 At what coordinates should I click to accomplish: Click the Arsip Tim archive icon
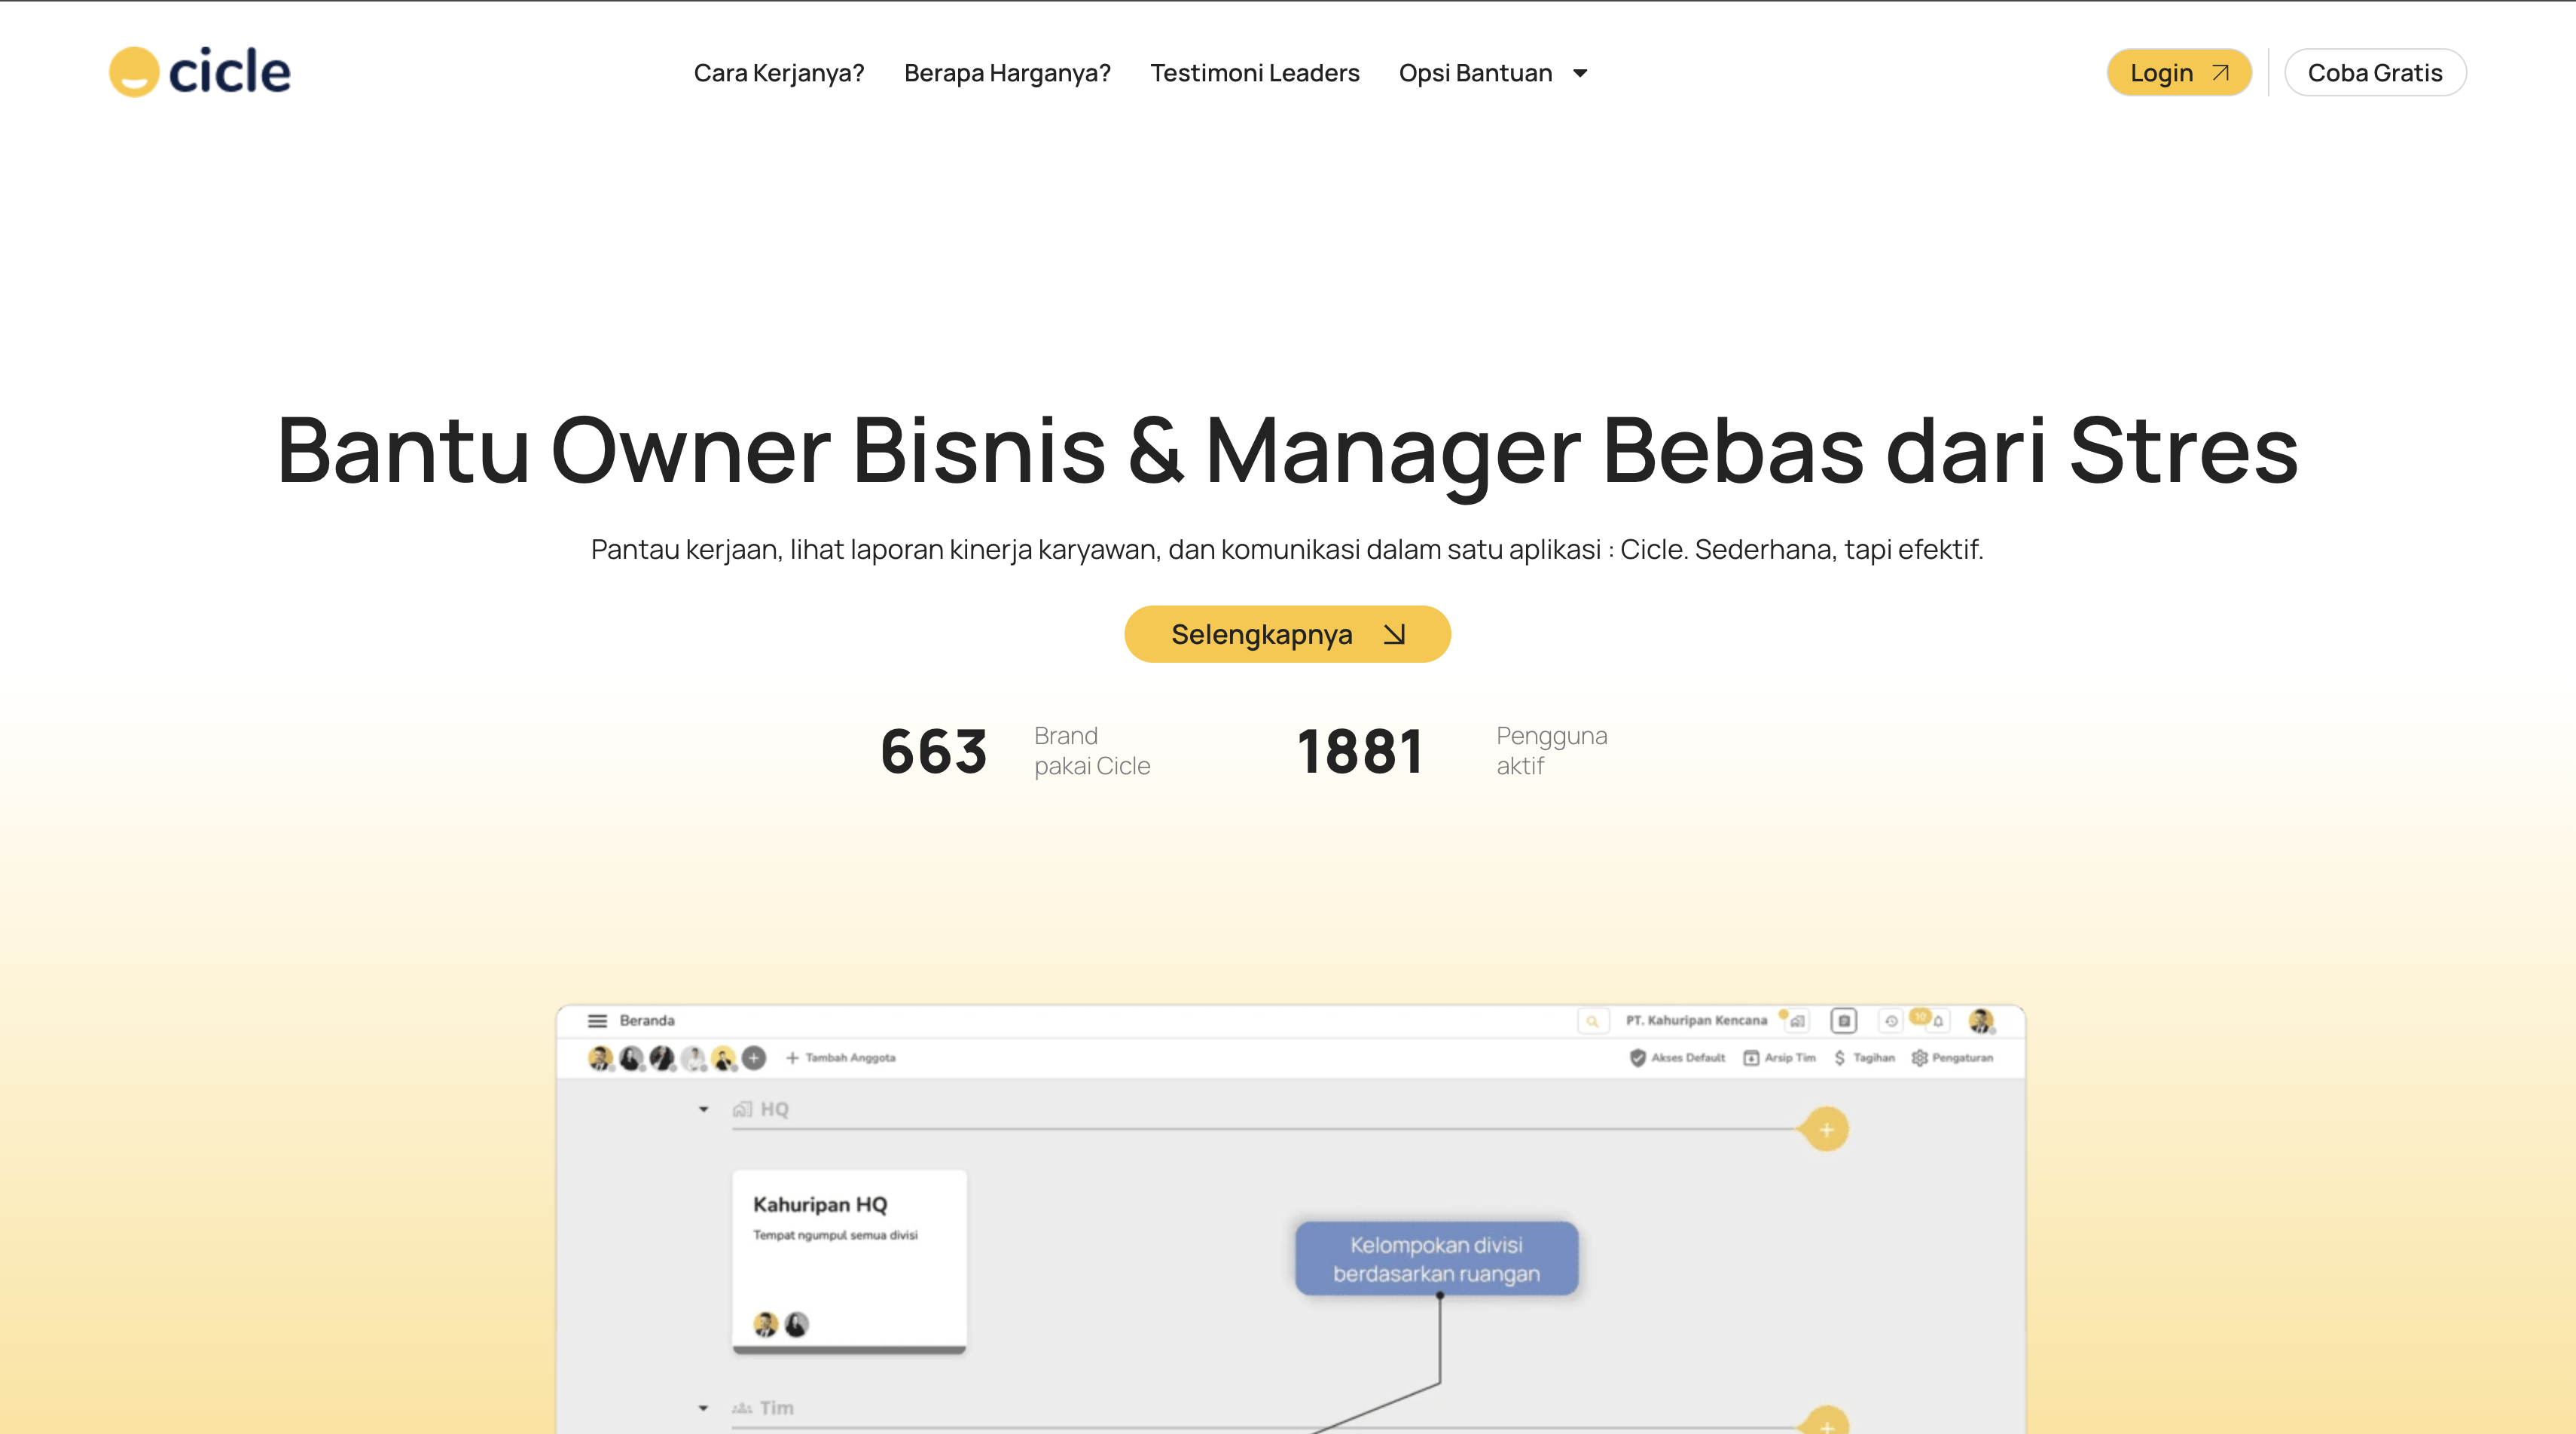coord(1751,1057)
